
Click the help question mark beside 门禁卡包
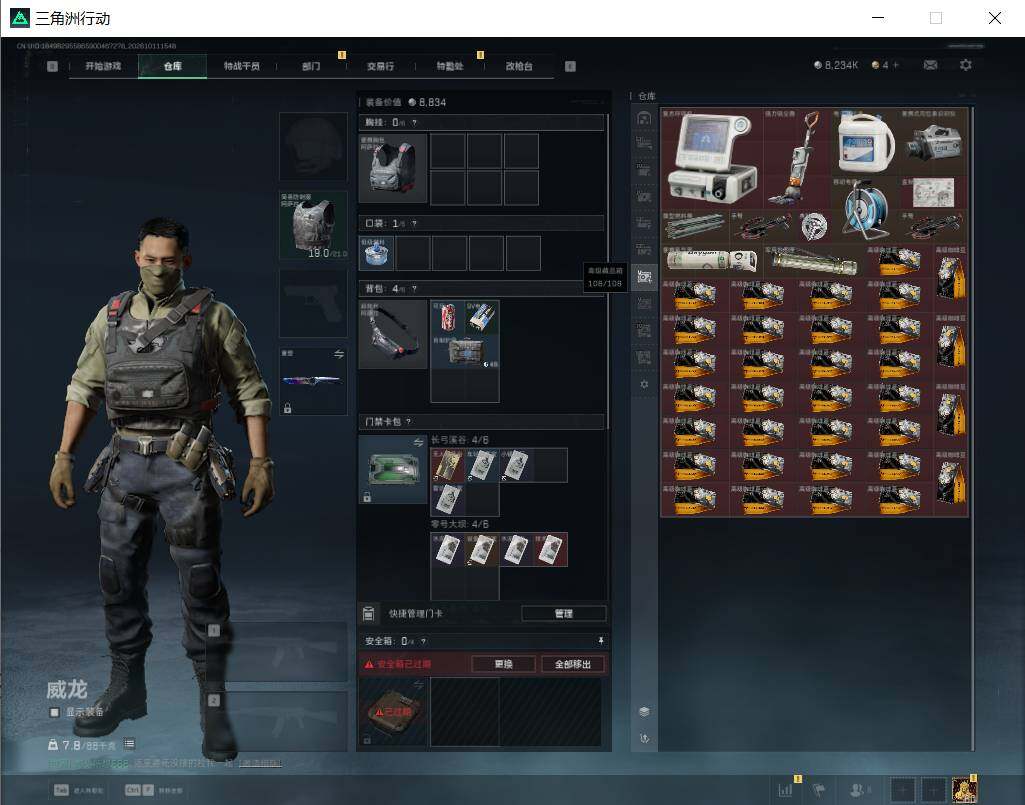[409, 422]
